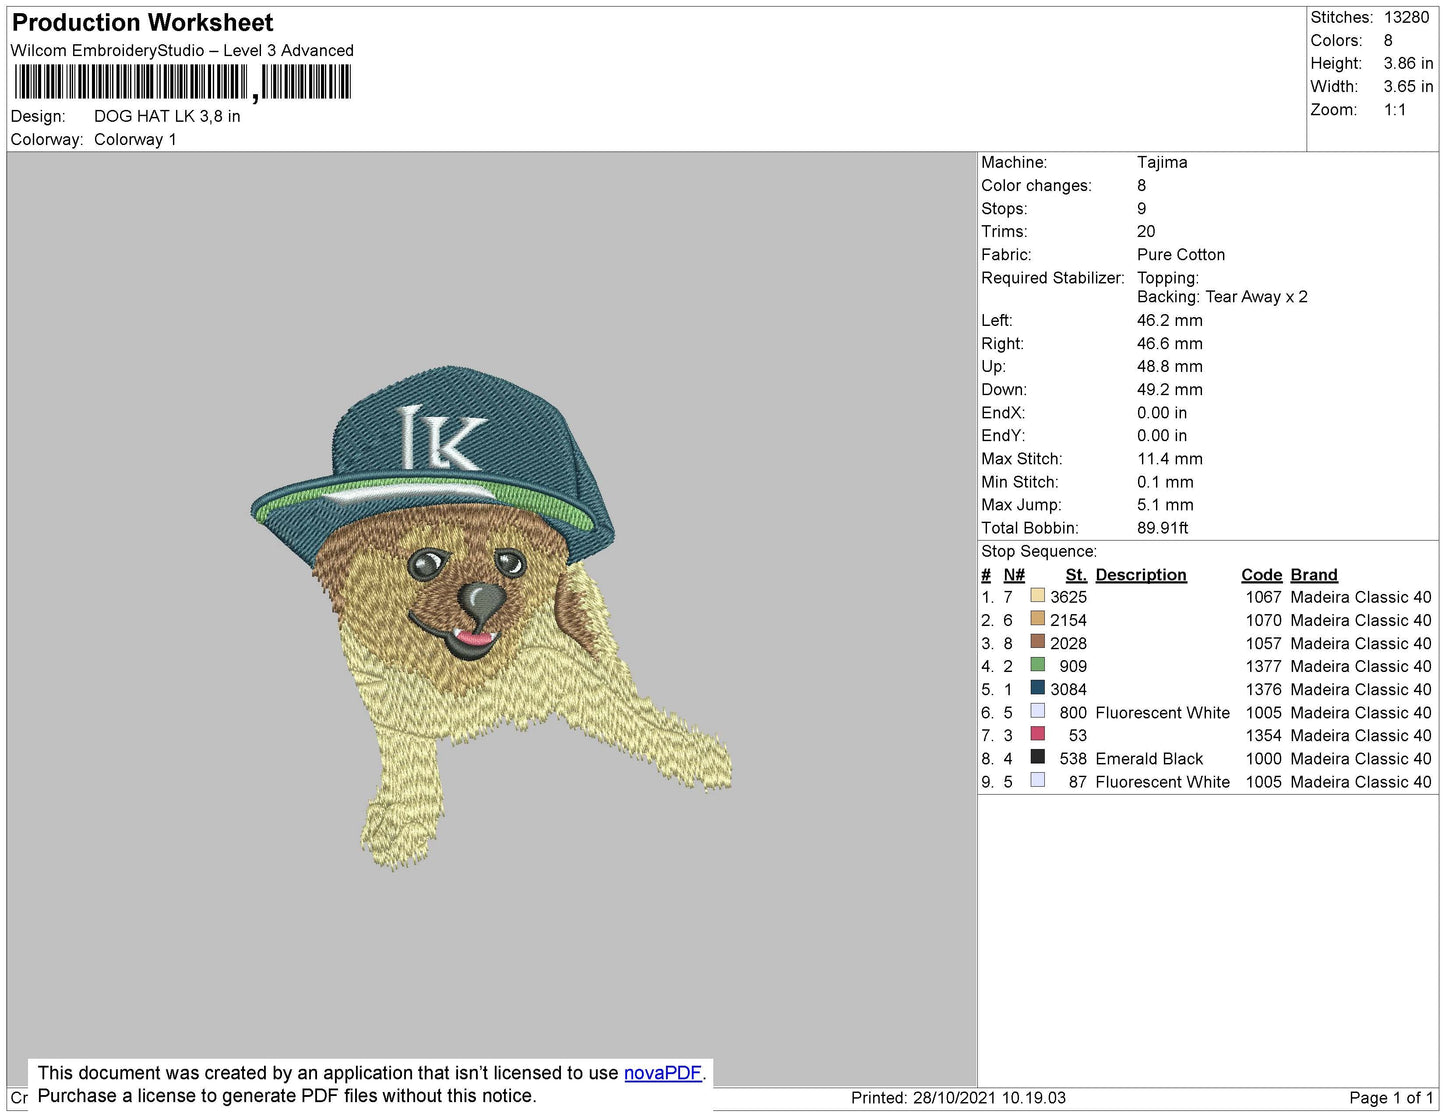Click the 'Page 1 of 1' footer
This screenshot has height=1117, width=1445.
click(x=1391, y=1098)
